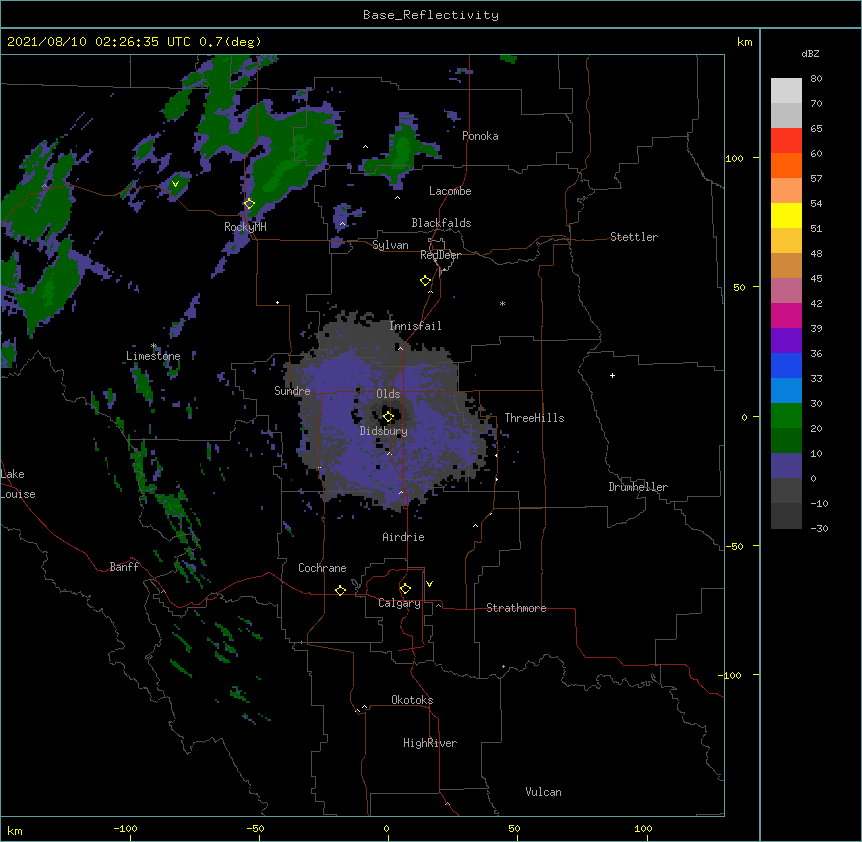Image resolution: width=862 pixels, height=842 pixels.
Task: Click the yellow diamond marker above the Calgary label
Action: pos(405,589)
